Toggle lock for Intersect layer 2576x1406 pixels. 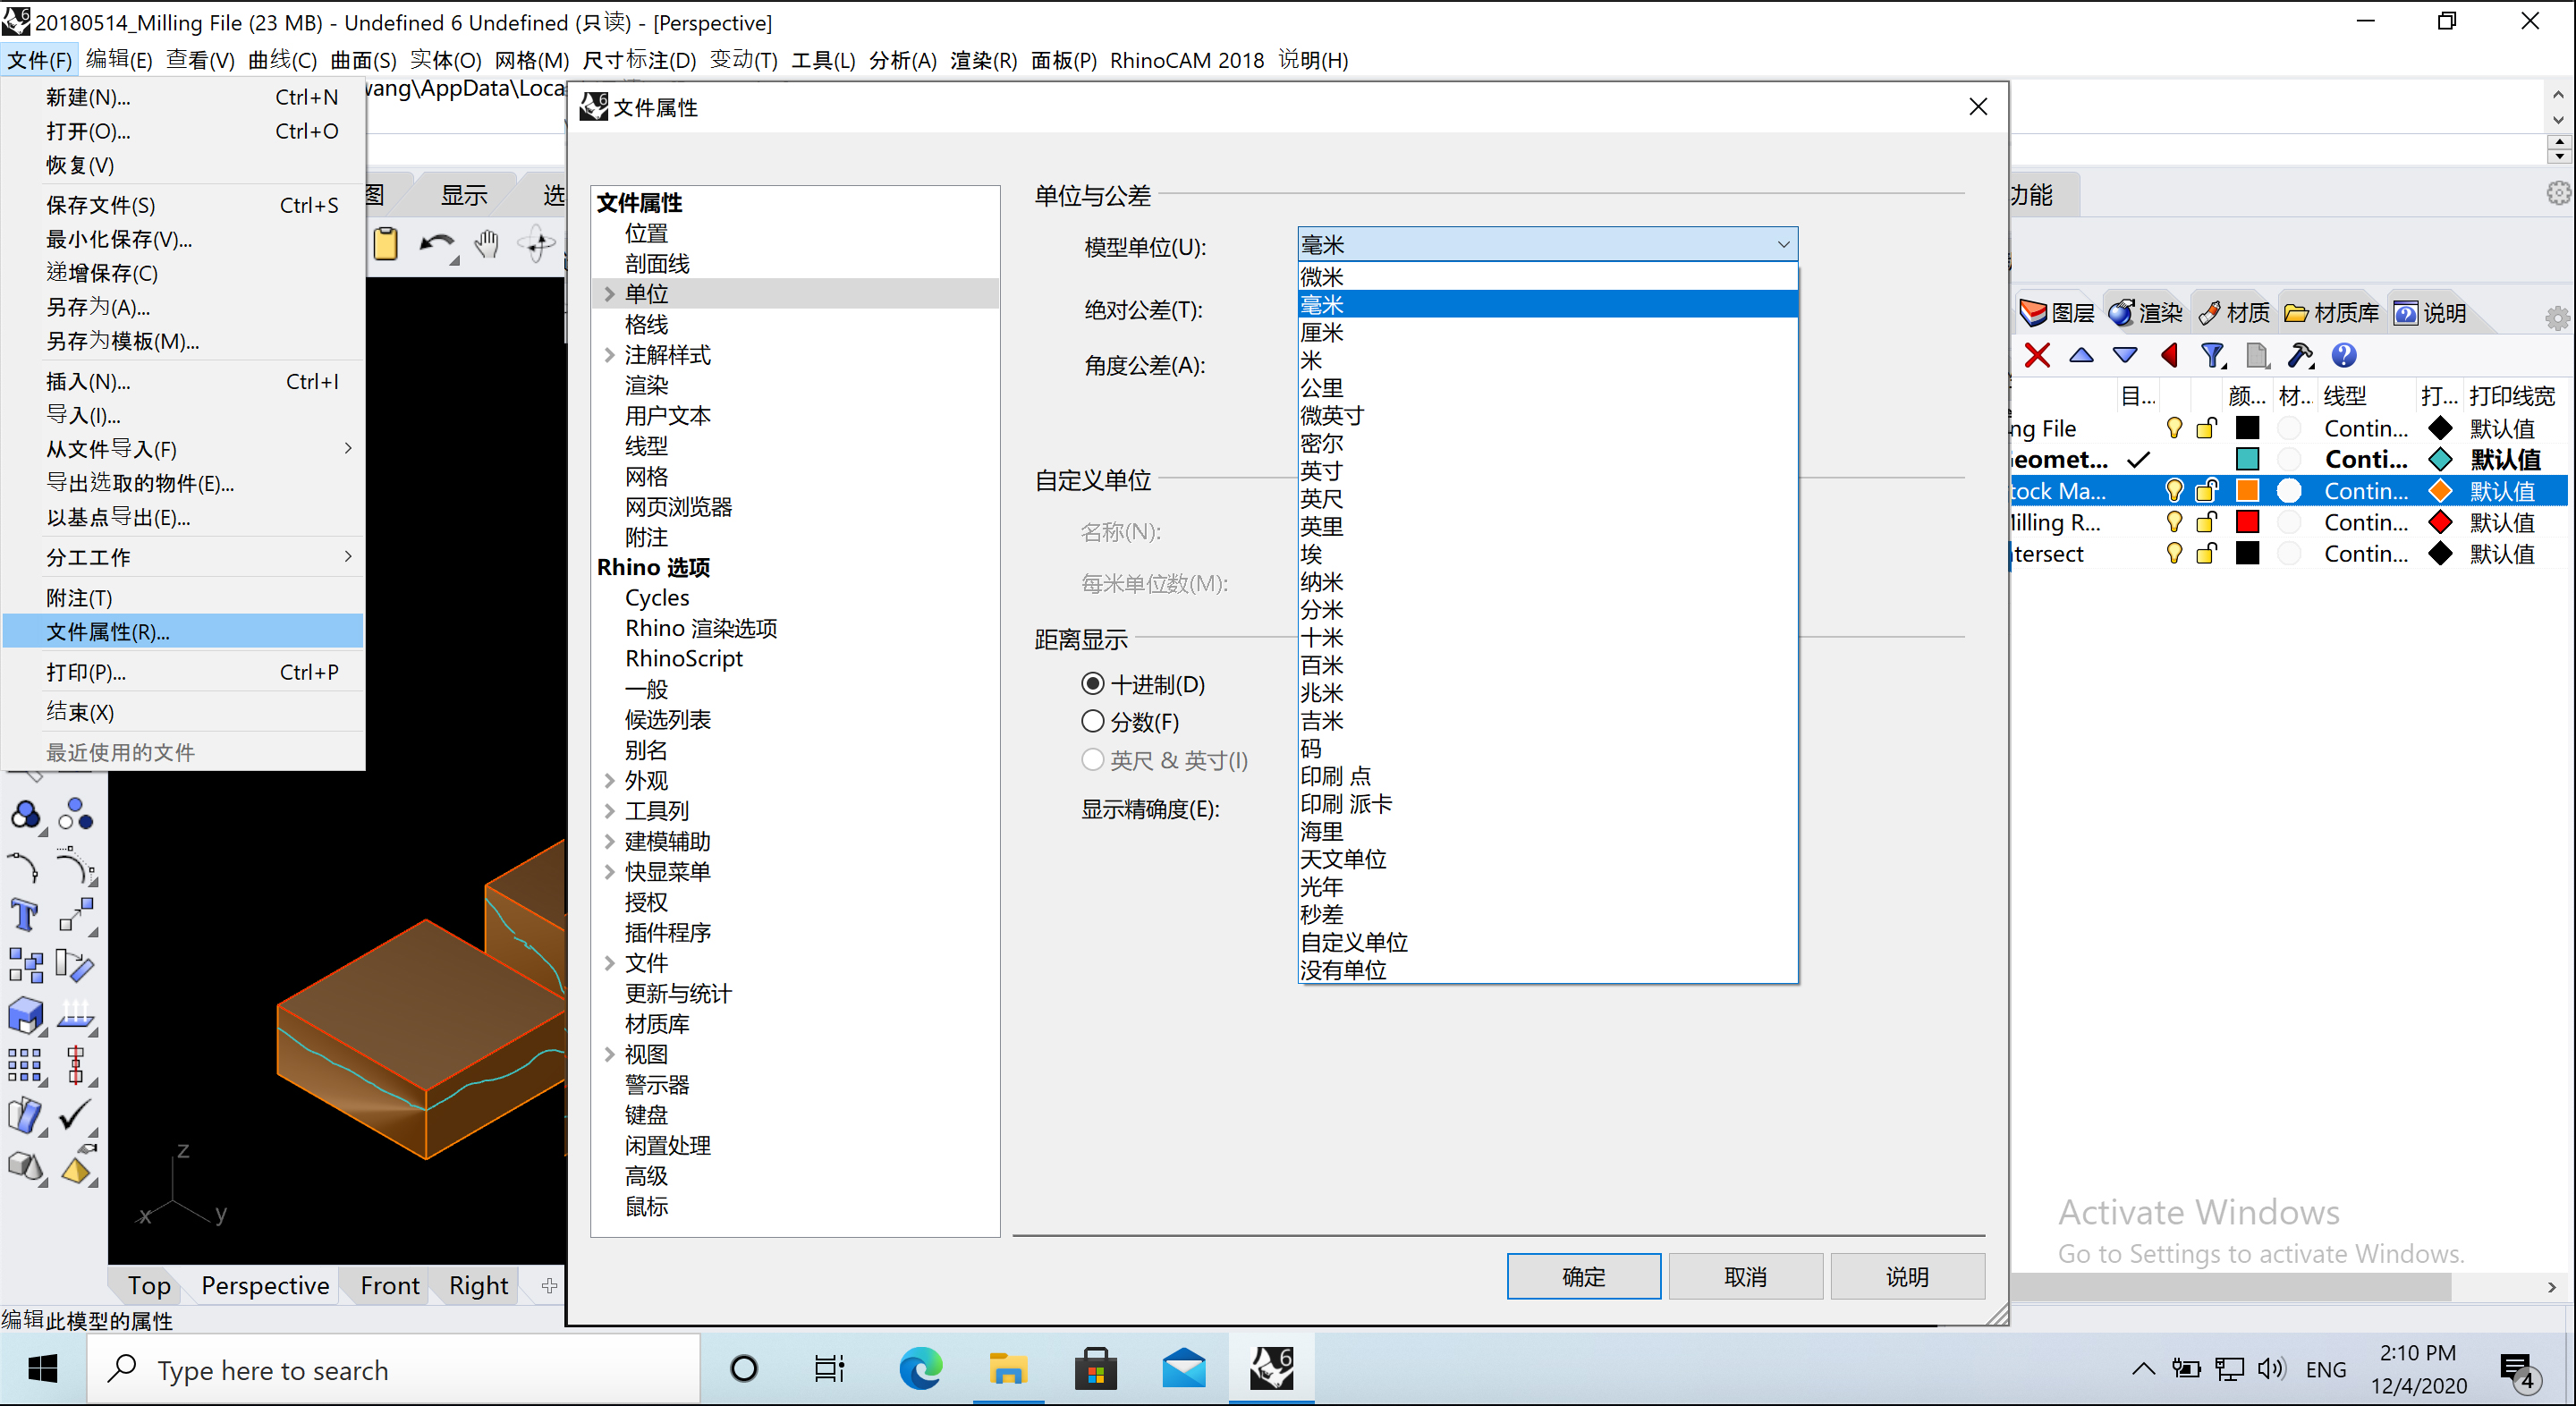tap(2207, 553)
